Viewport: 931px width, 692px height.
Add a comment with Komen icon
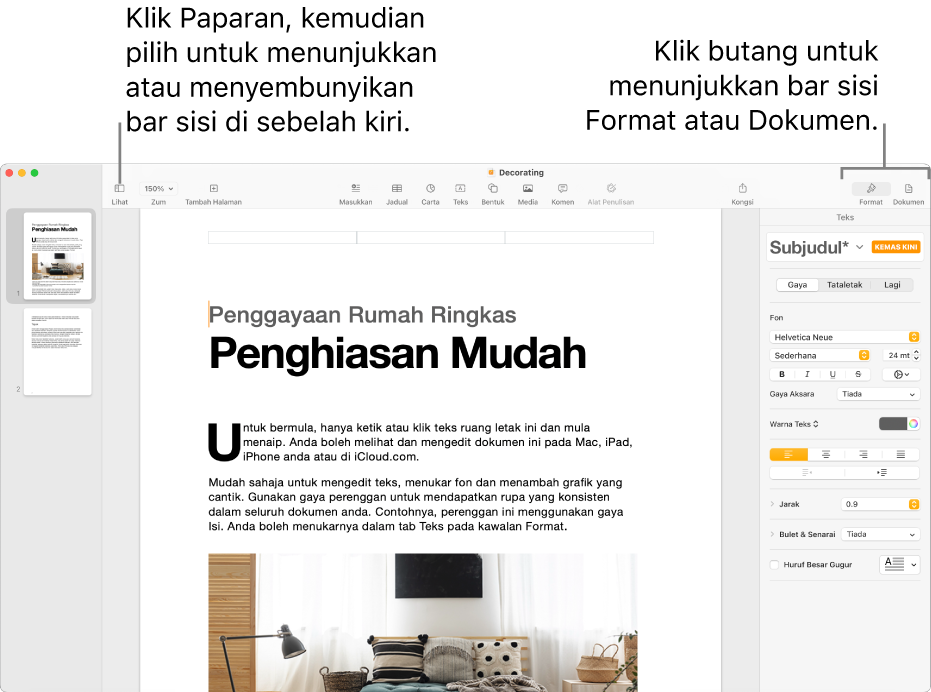(x=563, y=188)
